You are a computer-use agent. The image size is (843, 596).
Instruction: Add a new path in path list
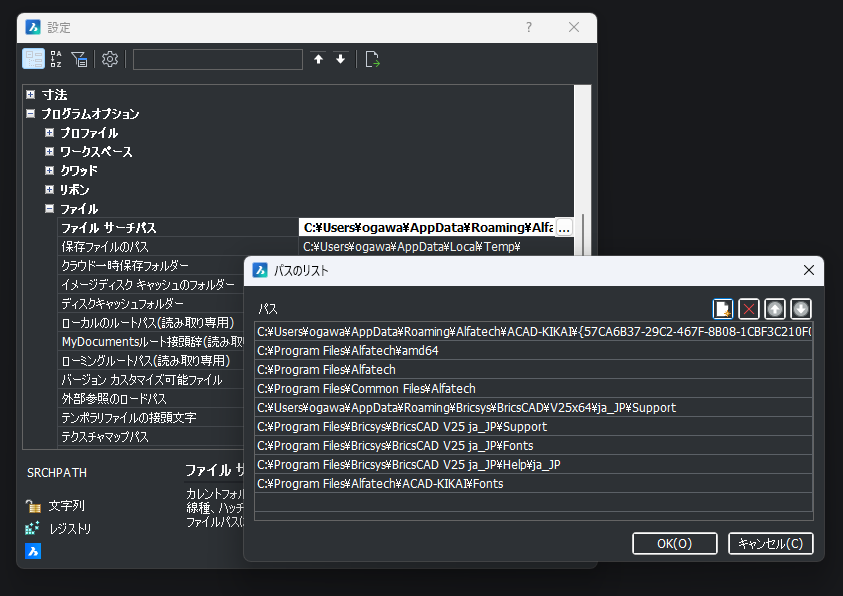click(x=723, y=309)
